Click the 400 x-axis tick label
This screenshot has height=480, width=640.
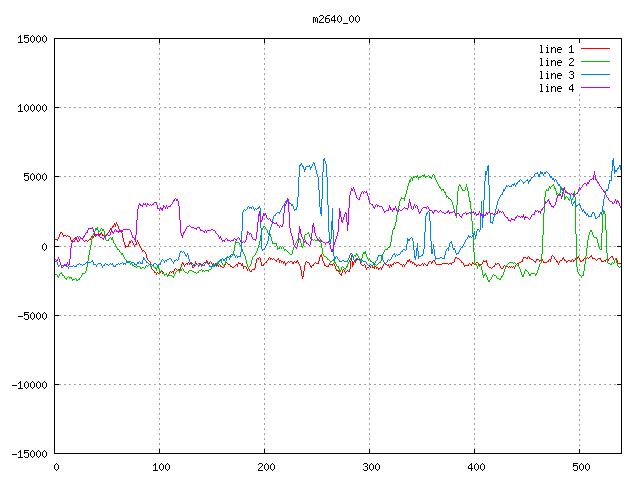tap(475, 467)
